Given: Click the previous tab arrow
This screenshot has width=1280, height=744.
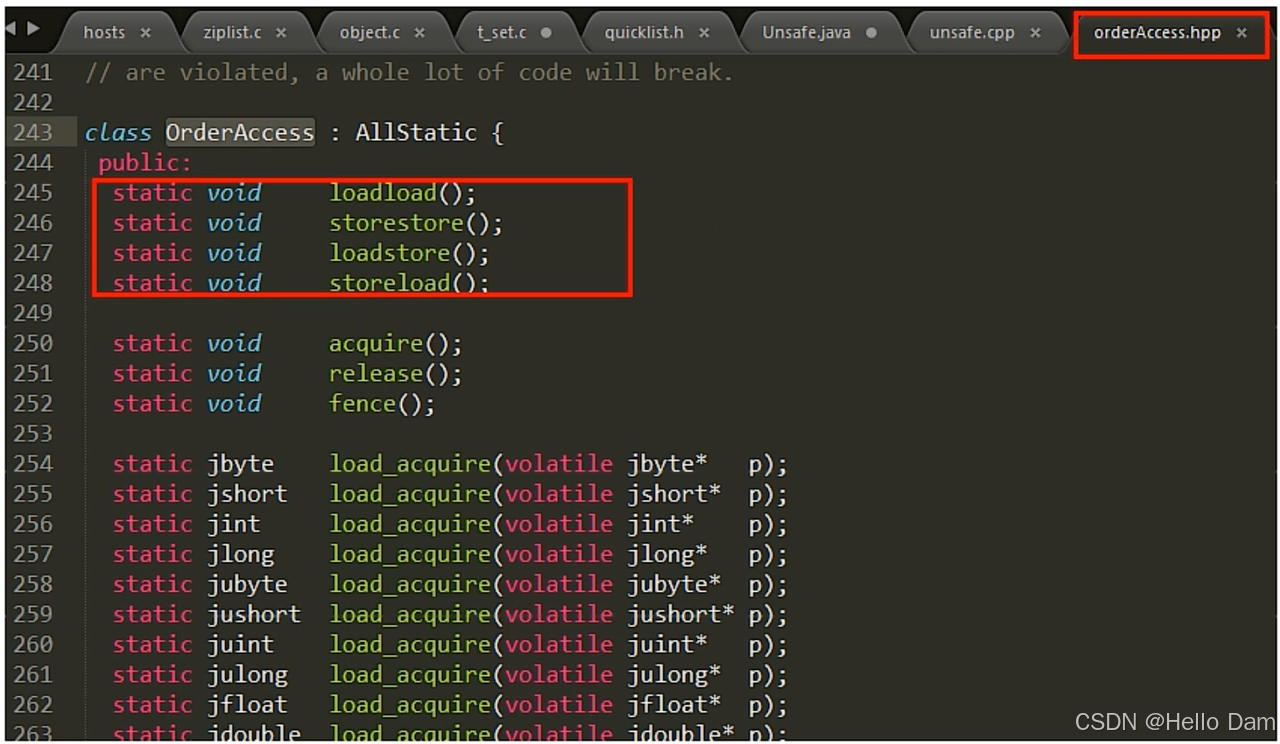Looking at the screenshot, I should (11, 29).
